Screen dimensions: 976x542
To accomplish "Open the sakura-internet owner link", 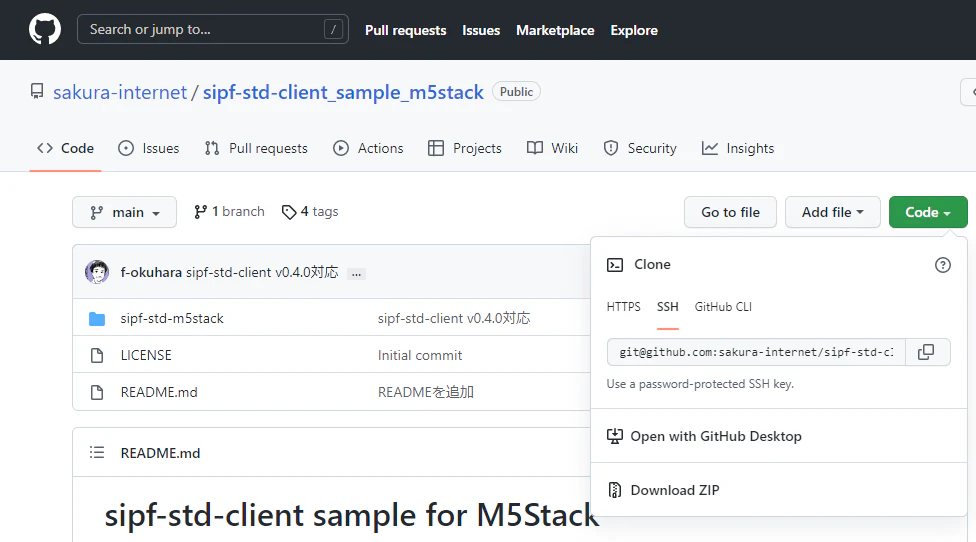I will coord(120,92).
